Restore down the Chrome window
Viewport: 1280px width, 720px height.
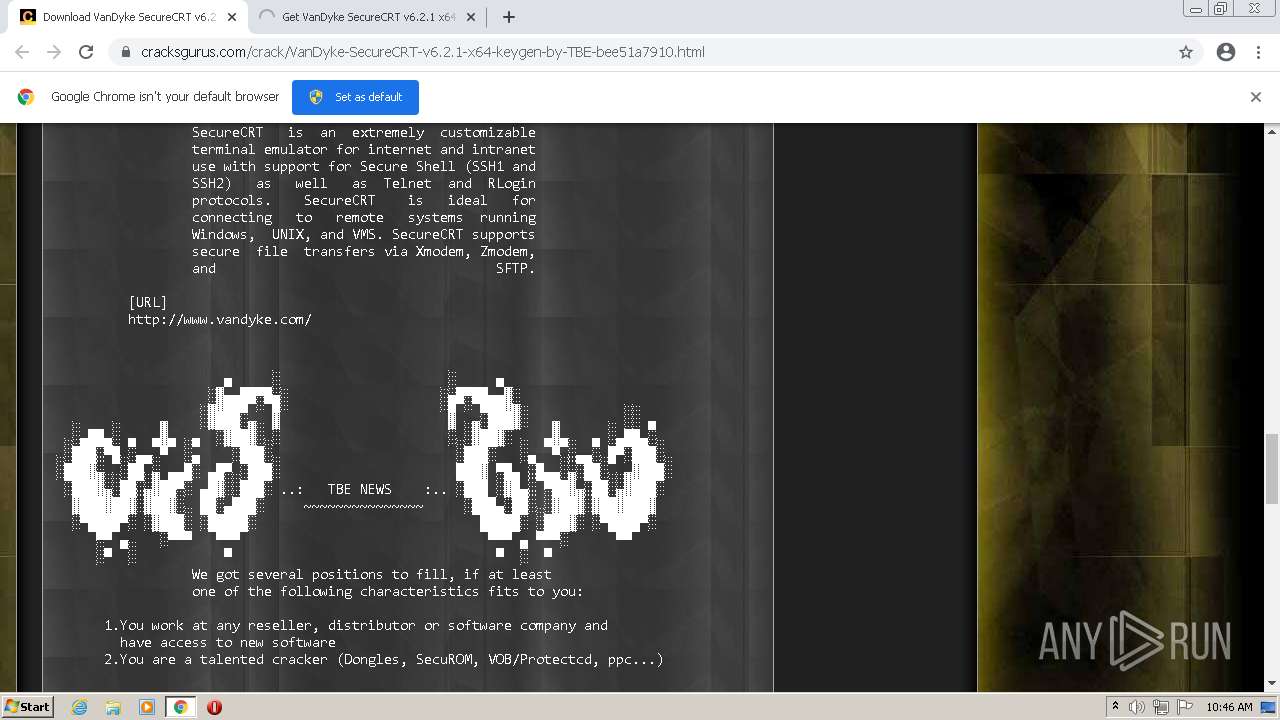(x=1221, y=9)
